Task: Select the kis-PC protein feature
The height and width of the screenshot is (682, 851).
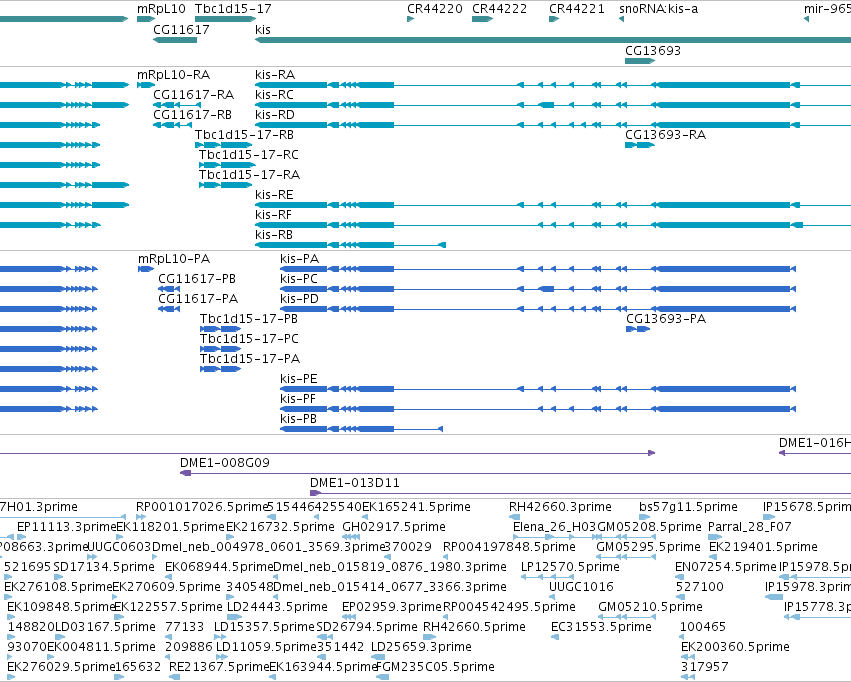Action: pos(538,289)
